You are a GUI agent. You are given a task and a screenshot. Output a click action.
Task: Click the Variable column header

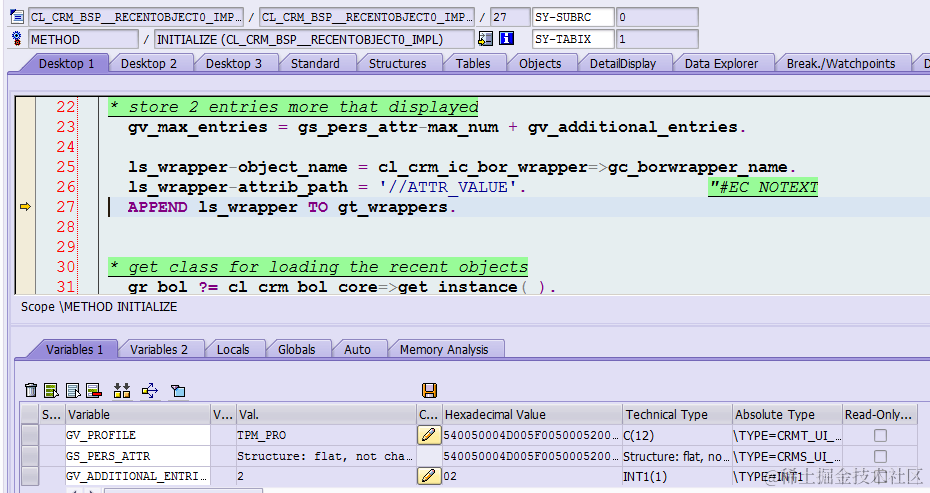coord(138,415)
